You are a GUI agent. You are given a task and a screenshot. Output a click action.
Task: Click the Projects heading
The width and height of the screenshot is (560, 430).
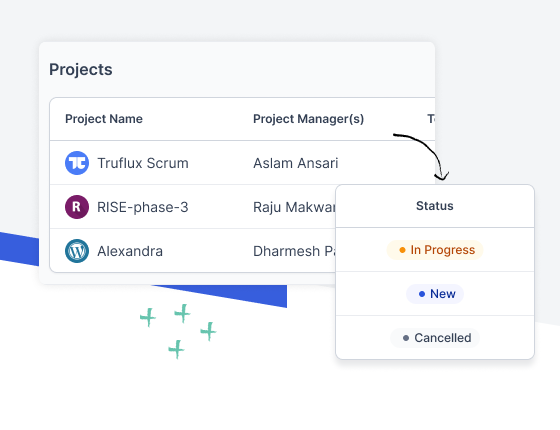click(81, 69)
